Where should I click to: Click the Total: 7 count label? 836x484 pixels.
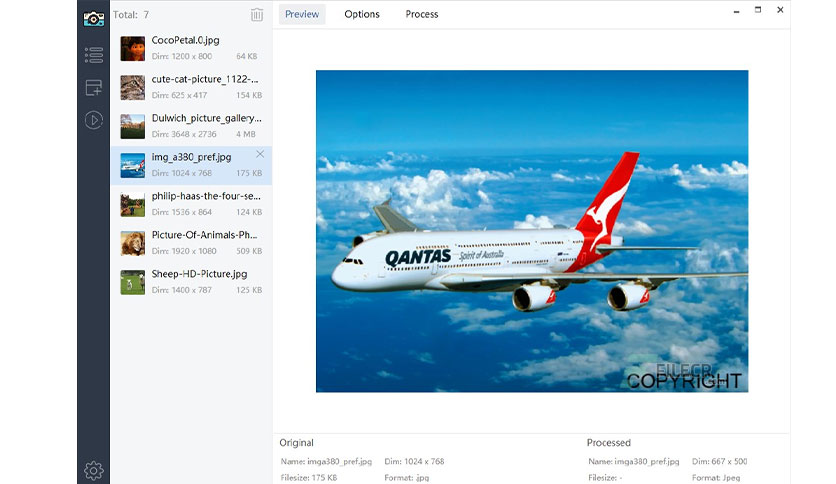(131, 15)
